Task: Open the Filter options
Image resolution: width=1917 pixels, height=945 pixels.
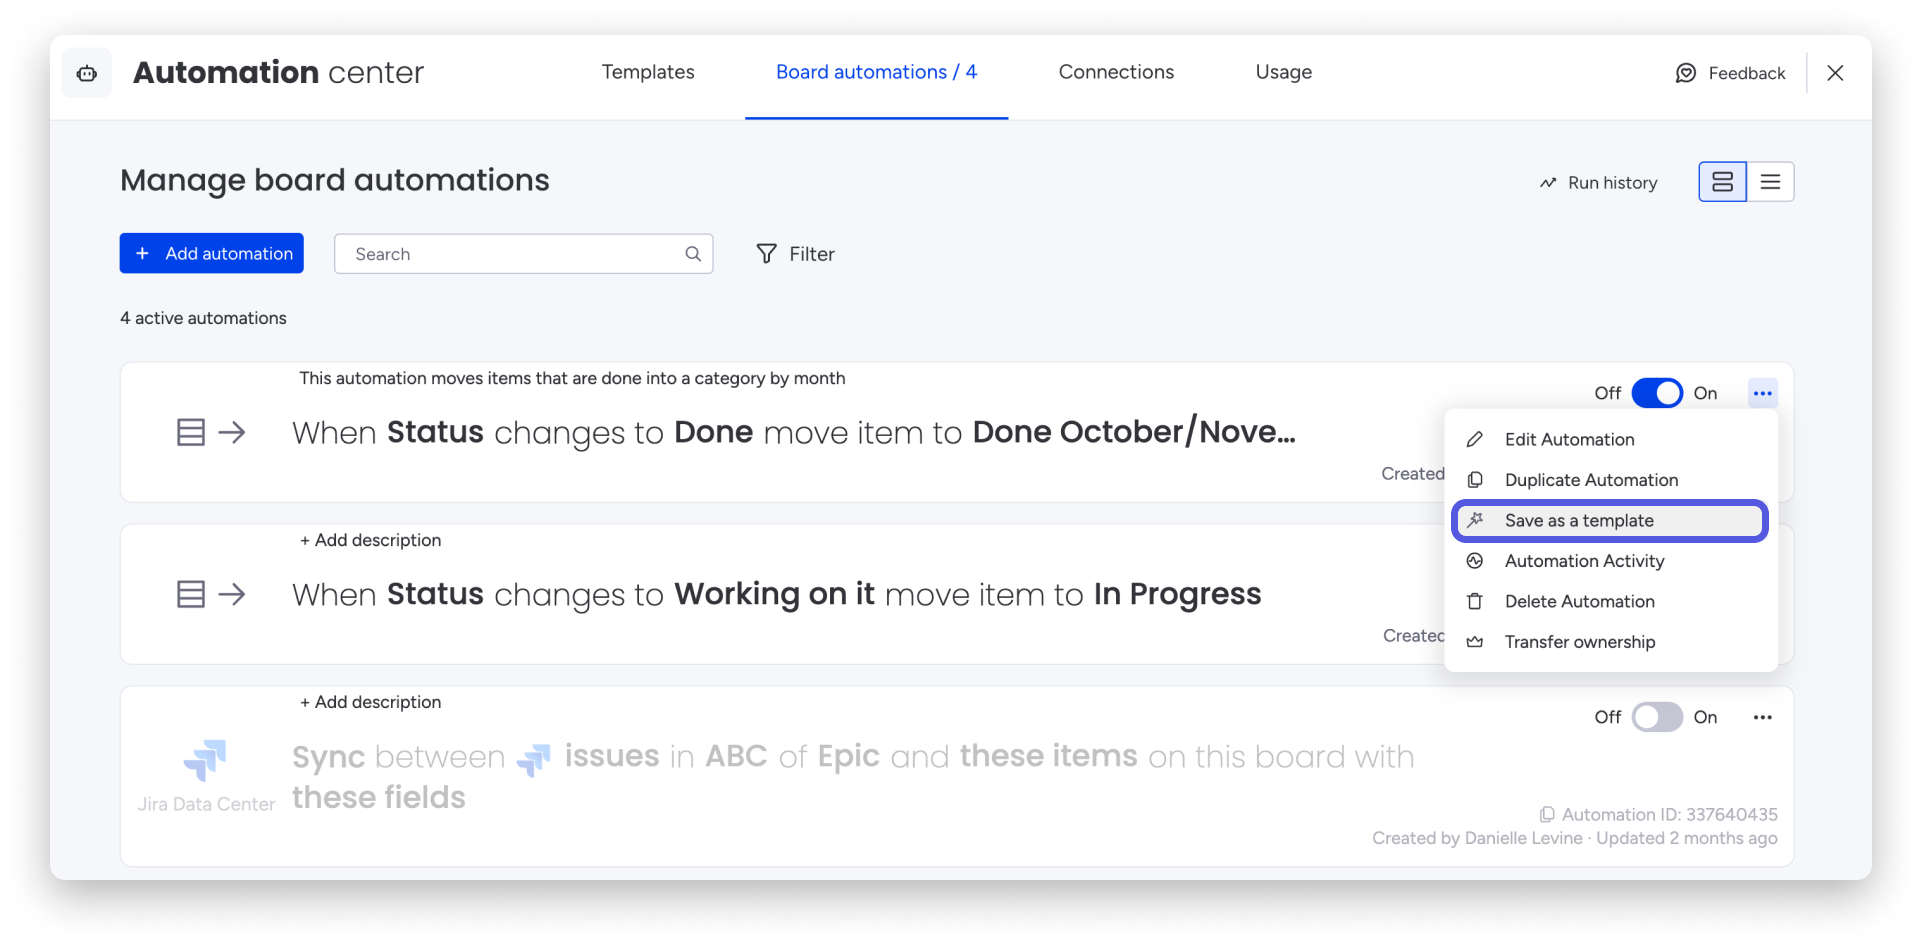Action: click(796, 254)
